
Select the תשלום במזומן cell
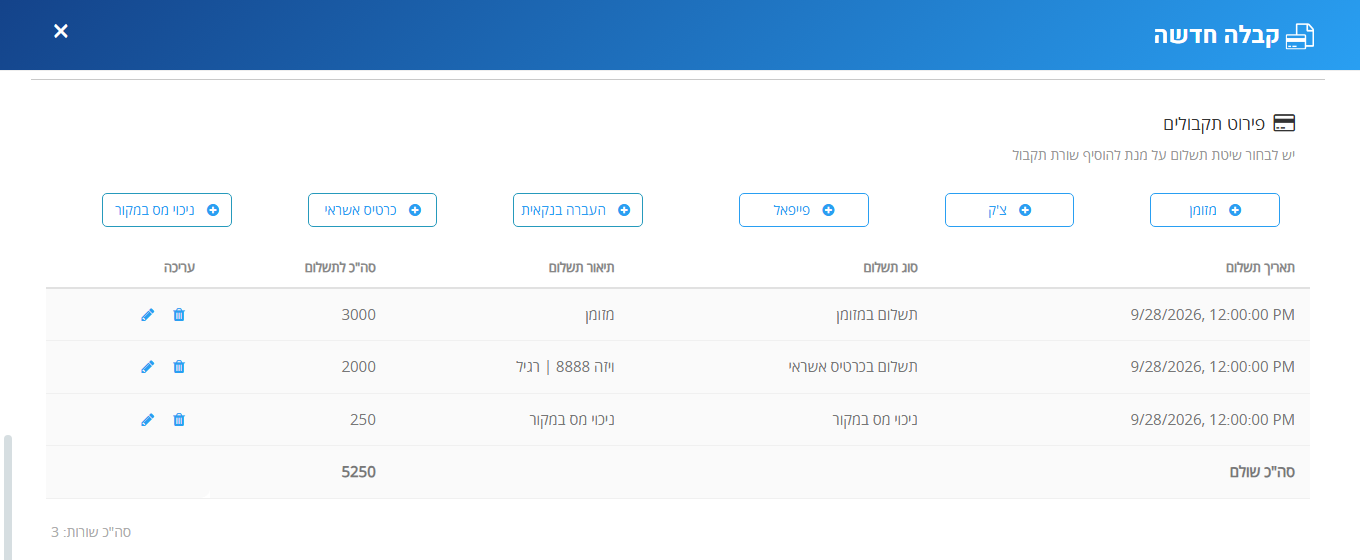877,315
